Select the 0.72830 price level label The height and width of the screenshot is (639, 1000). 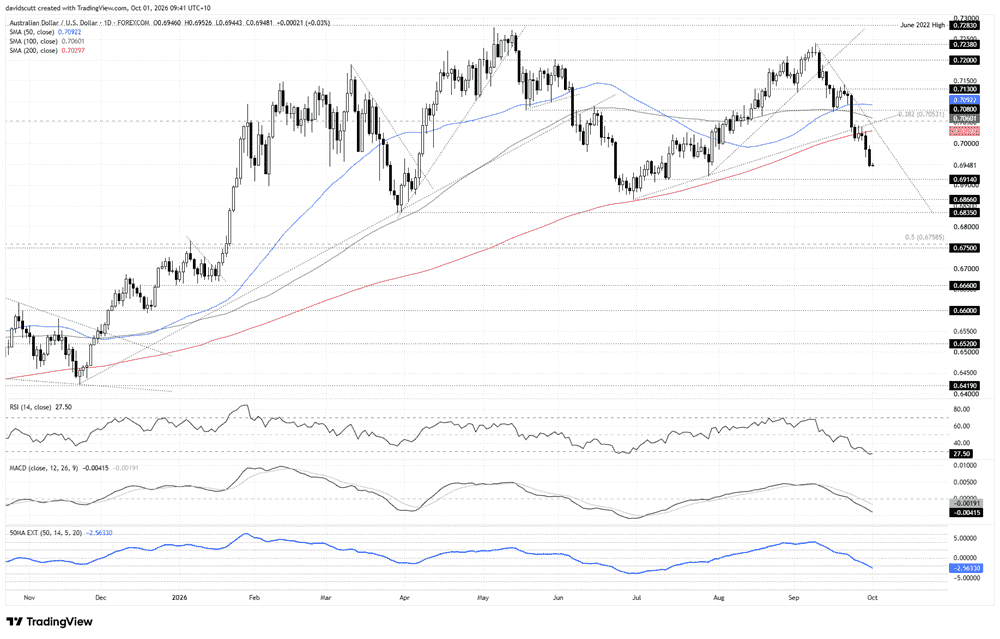(x=964, y=26)
